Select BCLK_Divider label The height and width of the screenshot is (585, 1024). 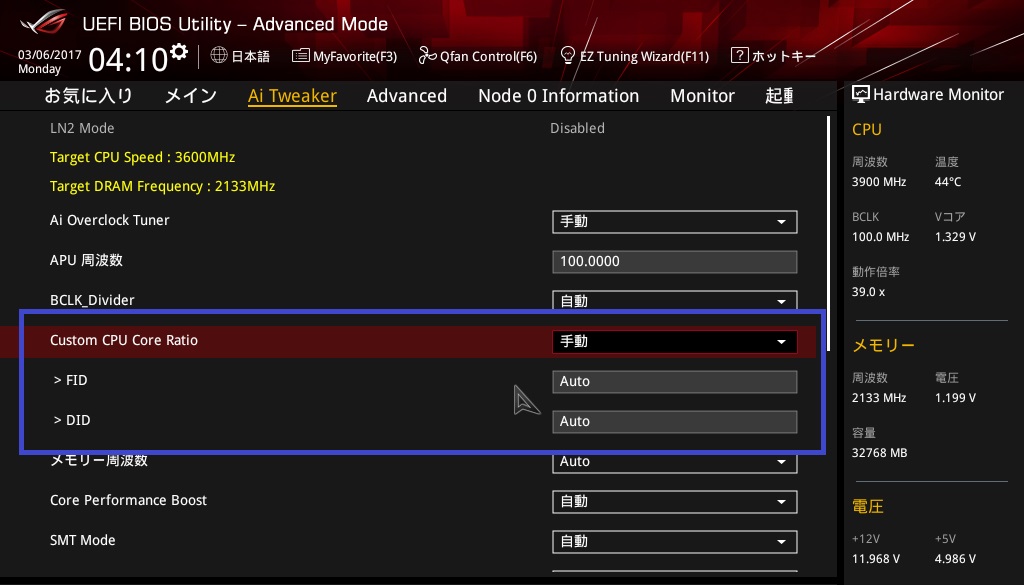pyautogui.click(x=92, y=300)
